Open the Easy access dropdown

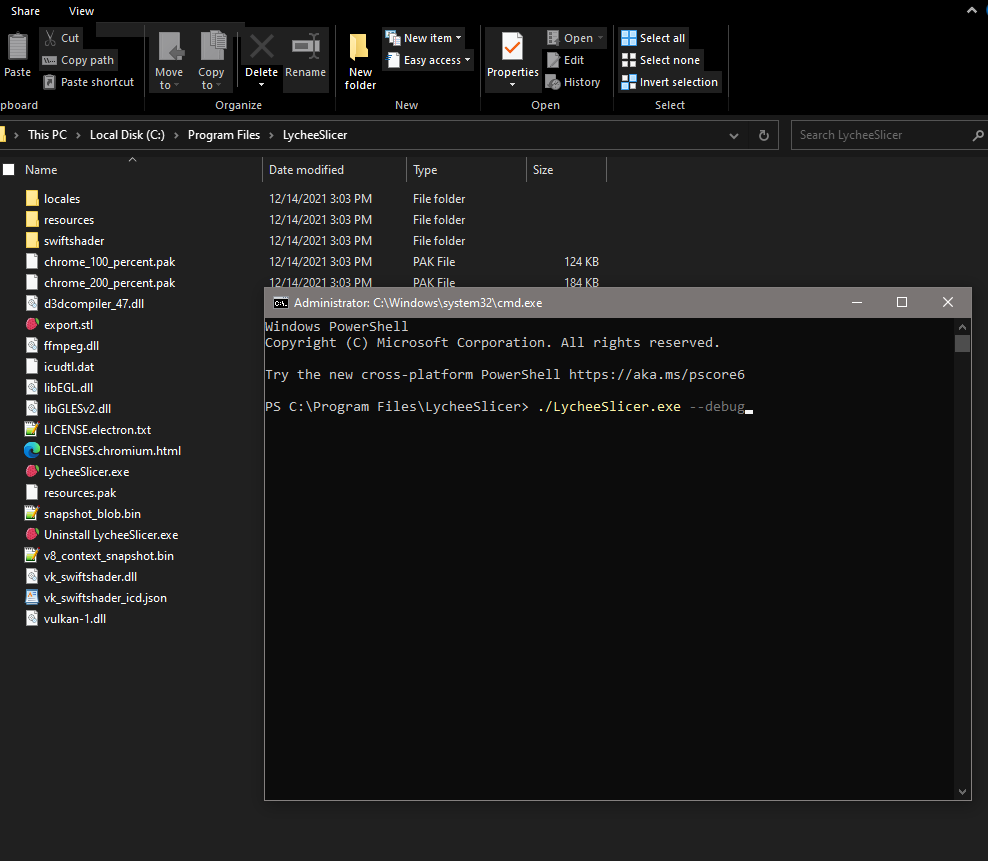428,59
